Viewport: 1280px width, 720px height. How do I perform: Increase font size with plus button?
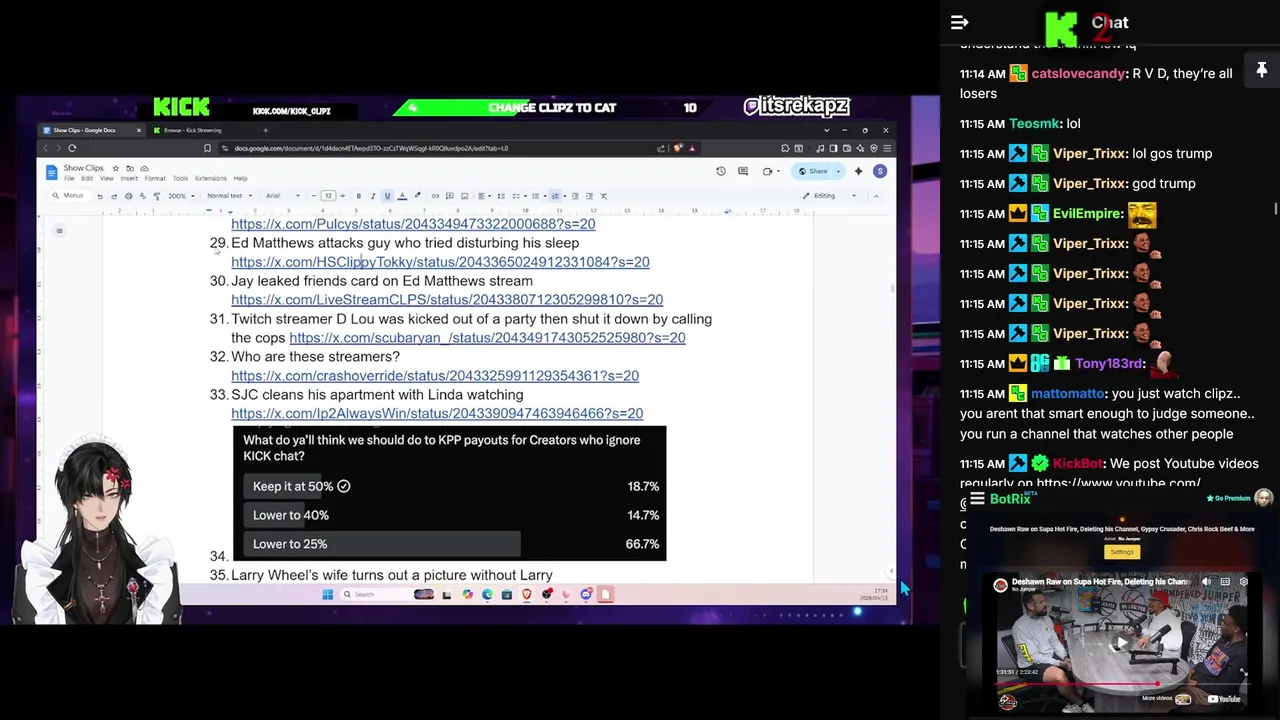tap(342, 196)
